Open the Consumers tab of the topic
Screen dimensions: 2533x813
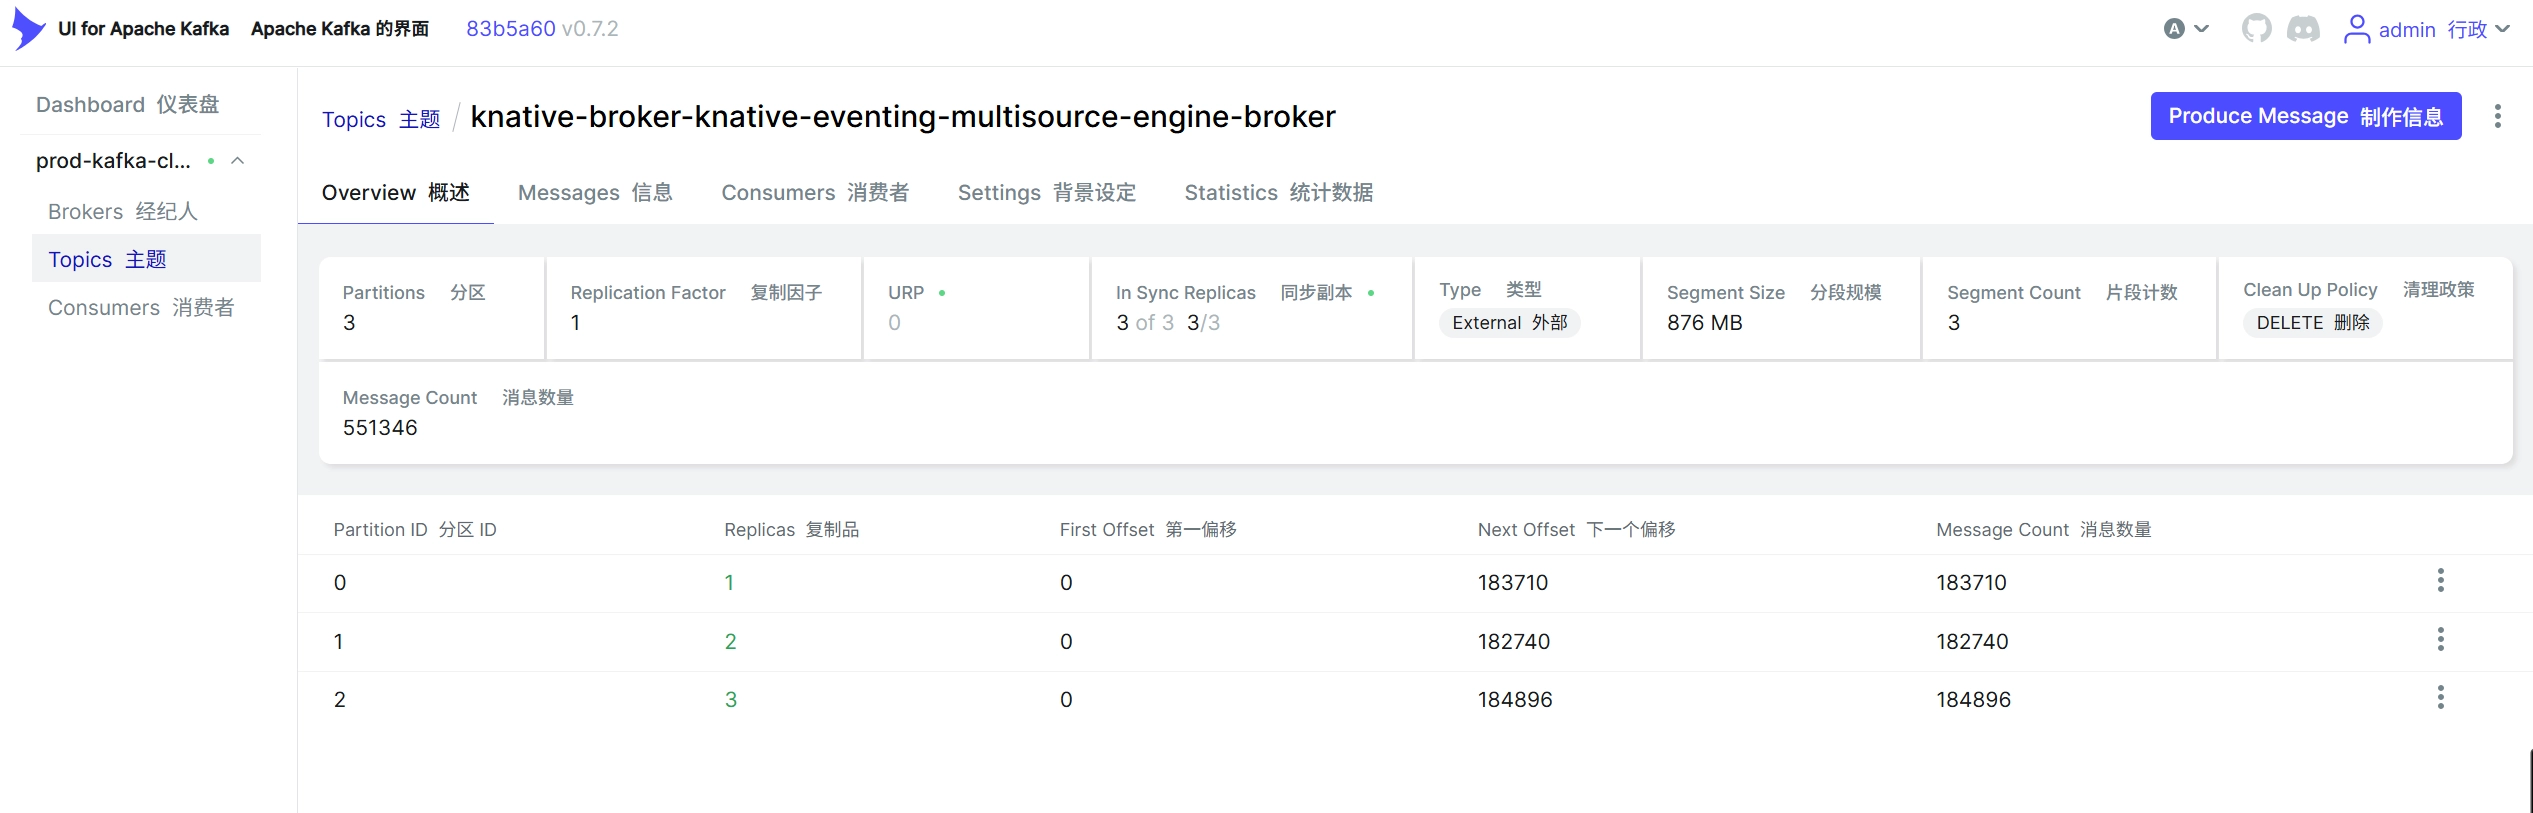(x=815, y=192)
